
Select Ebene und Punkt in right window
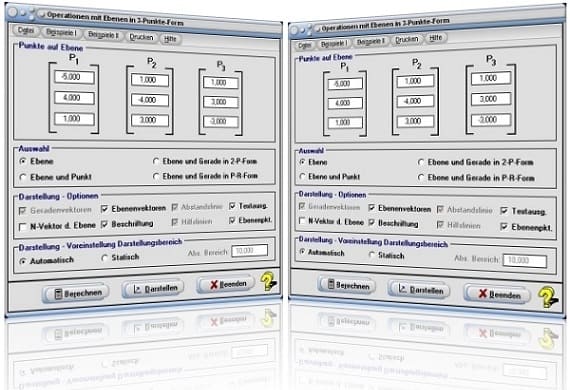coord(330,177)
